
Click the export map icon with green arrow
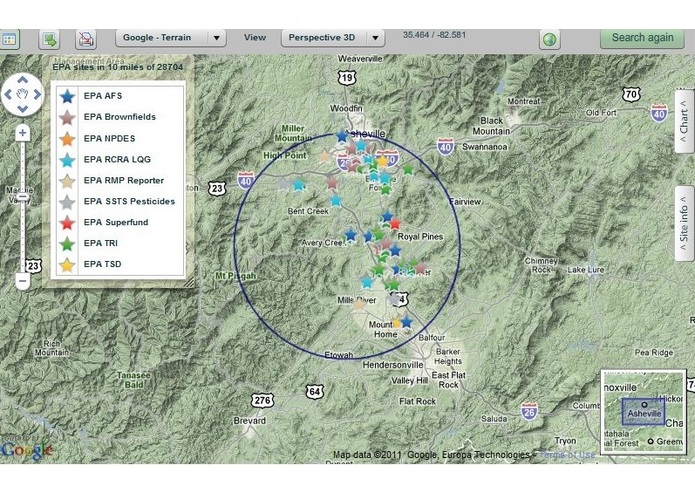[49, 39]
